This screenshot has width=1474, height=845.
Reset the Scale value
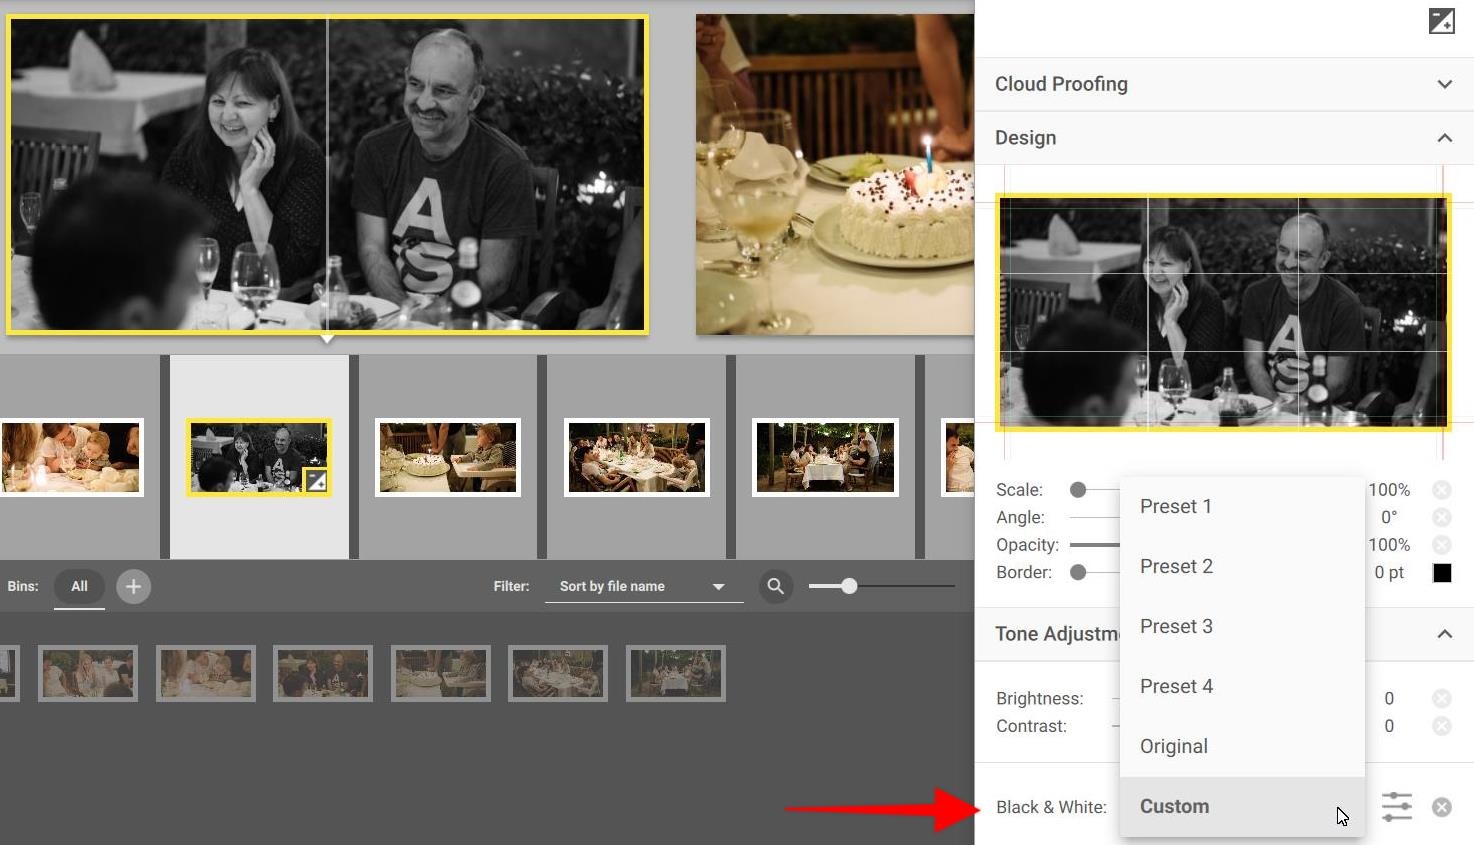tap(1441, 490)
